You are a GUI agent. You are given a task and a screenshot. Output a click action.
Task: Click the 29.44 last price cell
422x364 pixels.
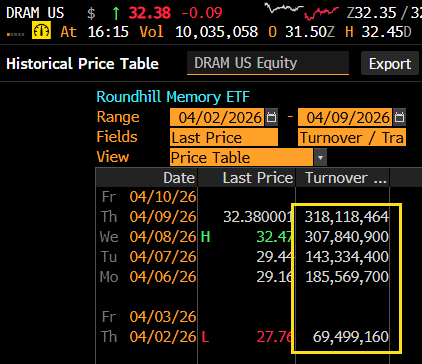click(x=275, y=257)
